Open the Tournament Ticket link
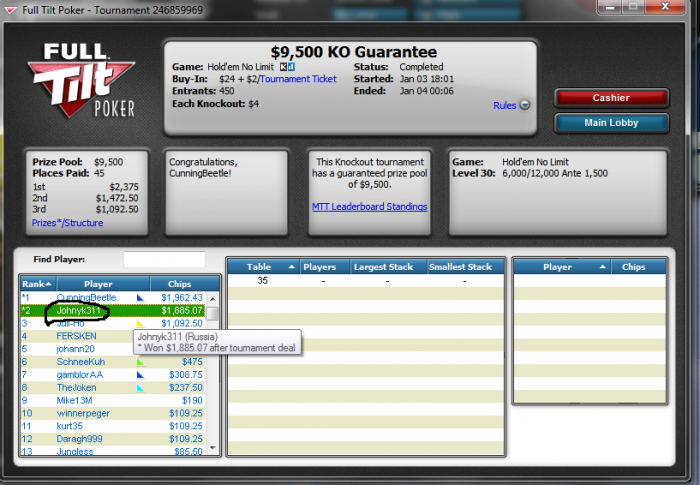 coord(298,79)
